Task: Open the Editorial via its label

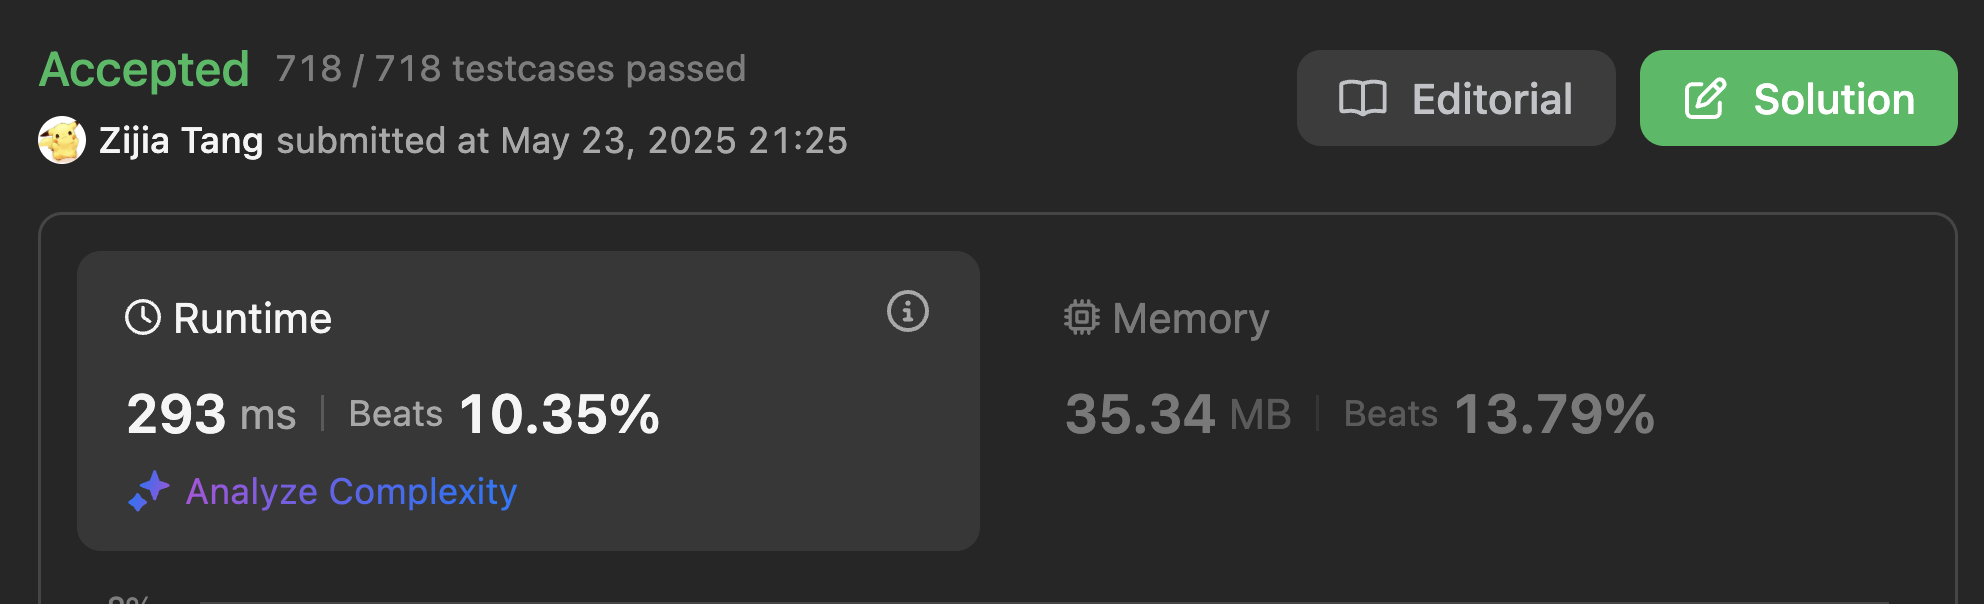Action: [1491, 99]
